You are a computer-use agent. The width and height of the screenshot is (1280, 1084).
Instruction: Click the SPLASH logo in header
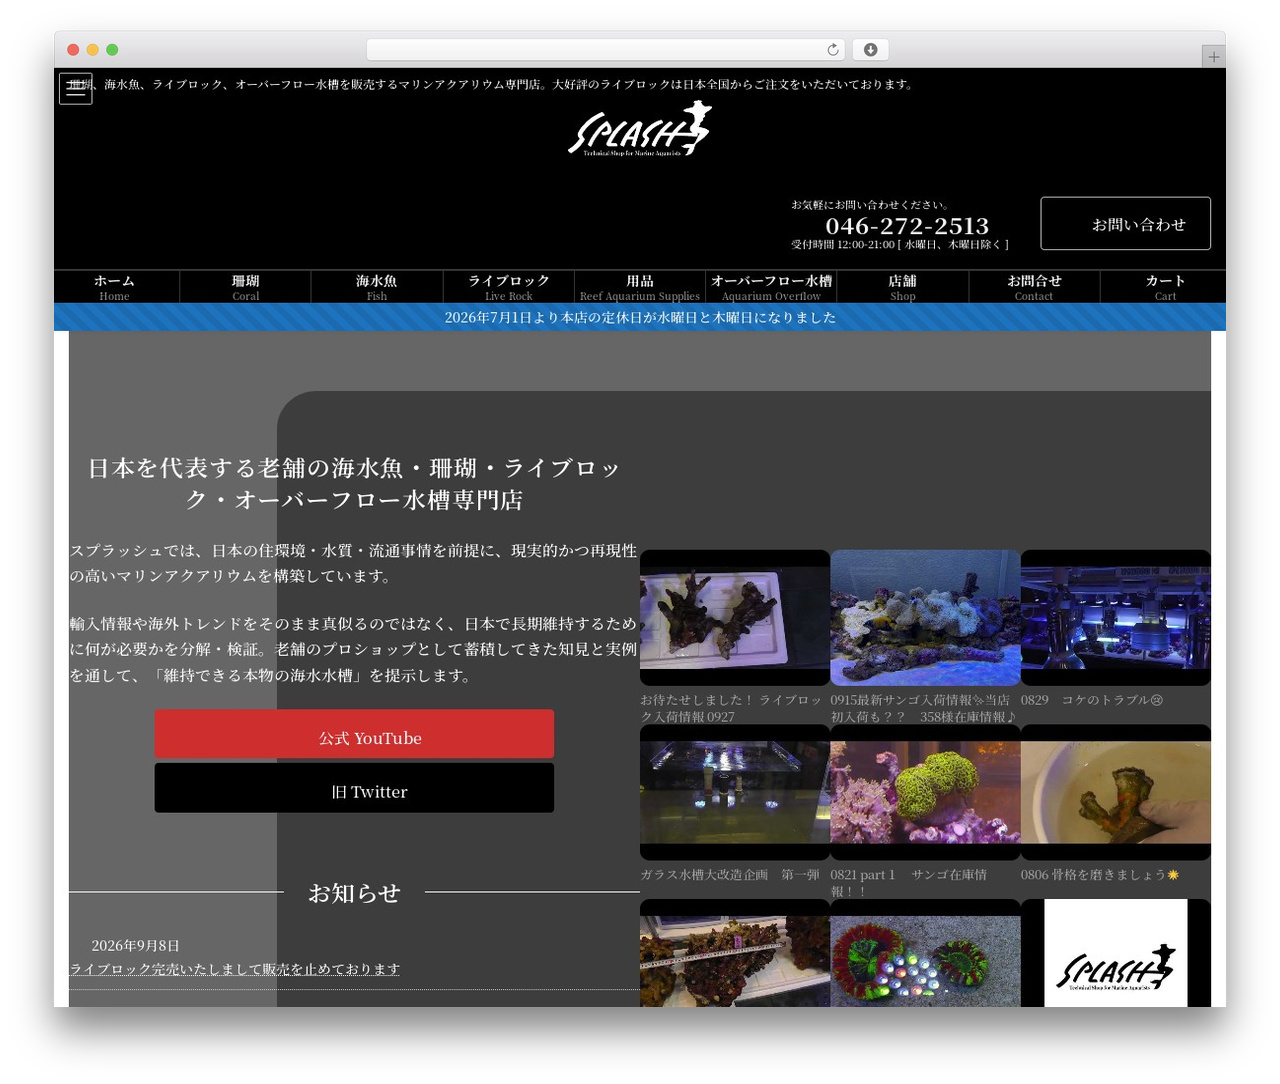coord(640,129)
